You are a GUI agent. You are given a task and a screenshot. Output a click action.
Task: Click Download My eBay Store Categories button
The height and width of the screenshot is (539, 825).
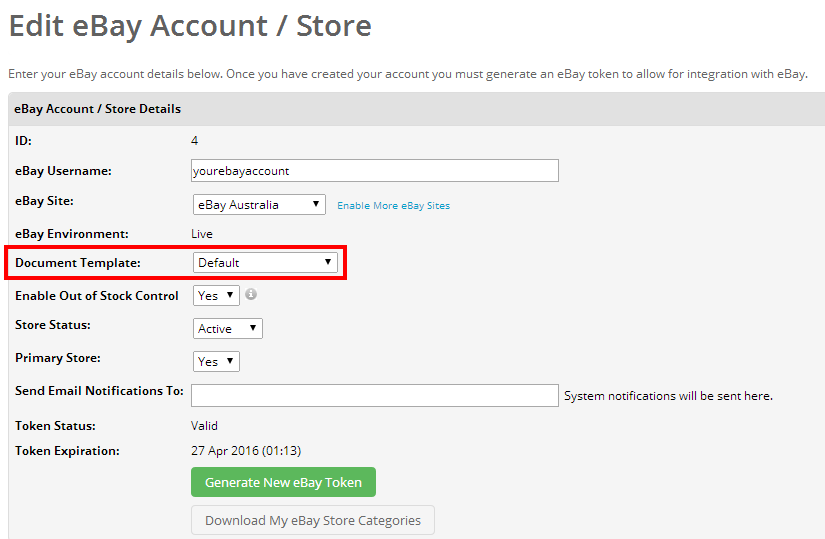click(313, 520)
